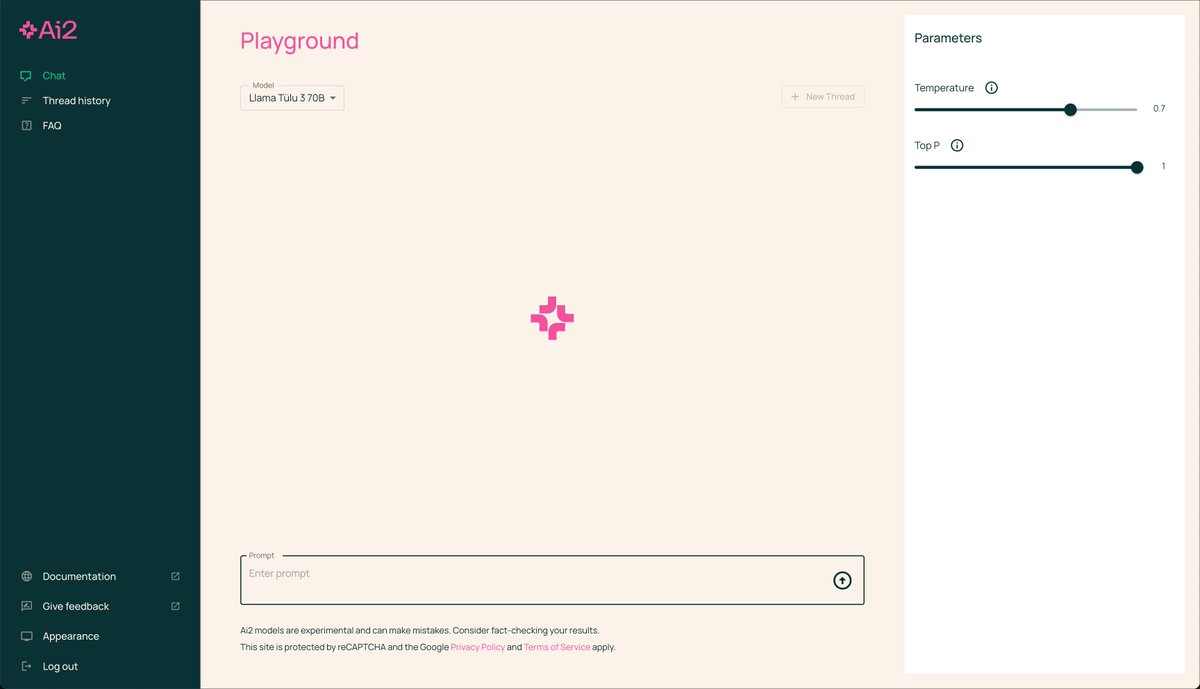Click external link icon beside Documentation

coord(176,577)
